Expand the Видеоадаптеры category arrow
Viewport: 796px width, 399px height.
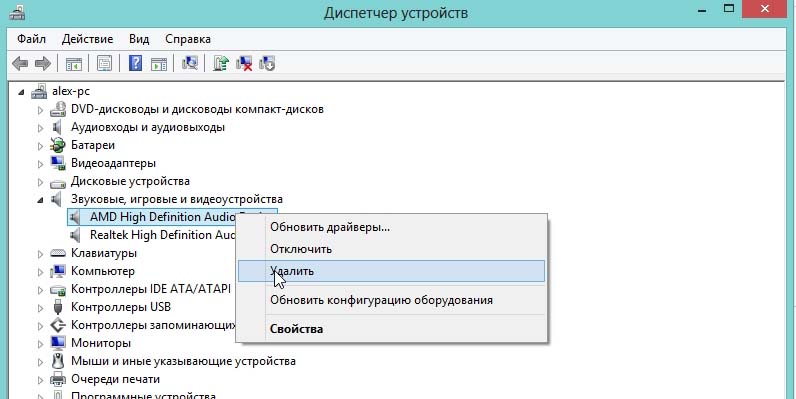[41, 164]
